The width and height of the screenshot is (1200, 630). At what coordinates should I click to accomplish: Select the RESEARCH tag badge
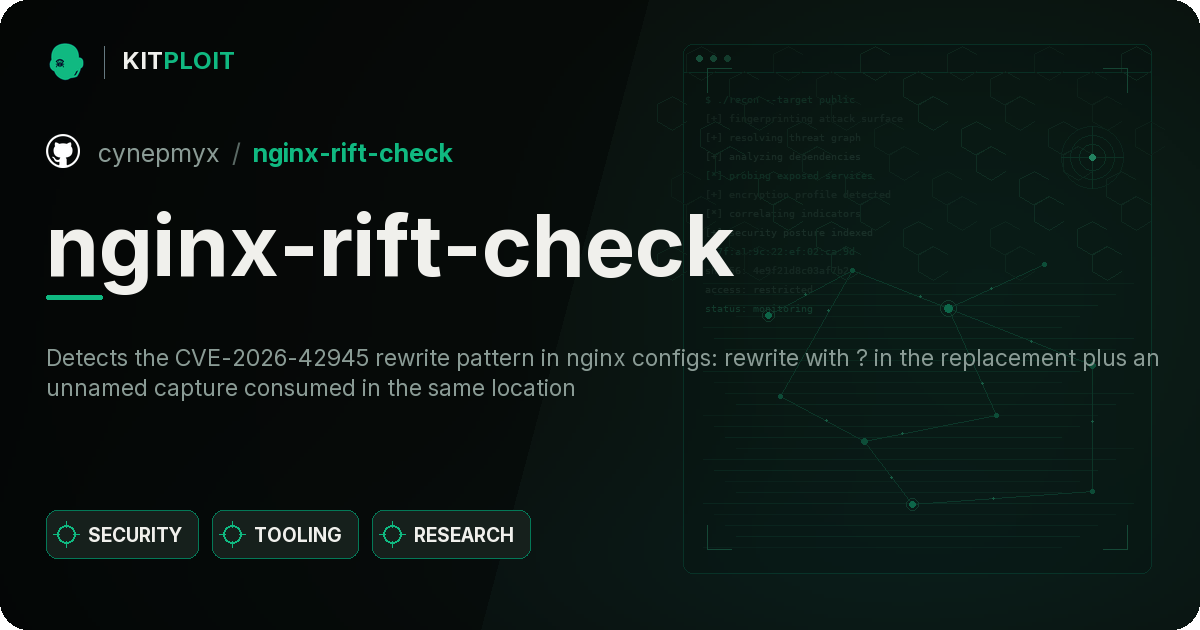pyautogui.click(x=451, y=535)
